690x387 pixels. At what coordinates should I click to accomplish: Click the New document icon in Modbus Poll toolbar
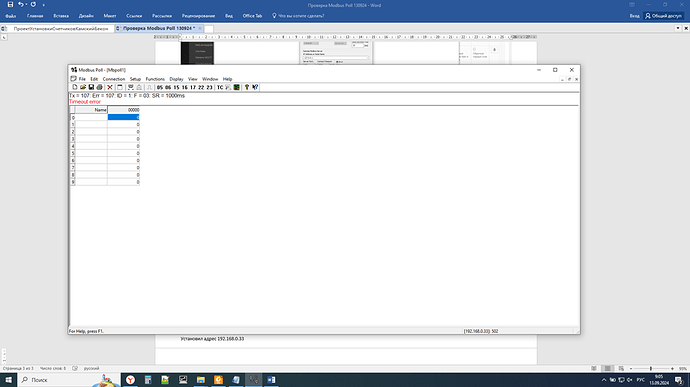click(75, 87)
